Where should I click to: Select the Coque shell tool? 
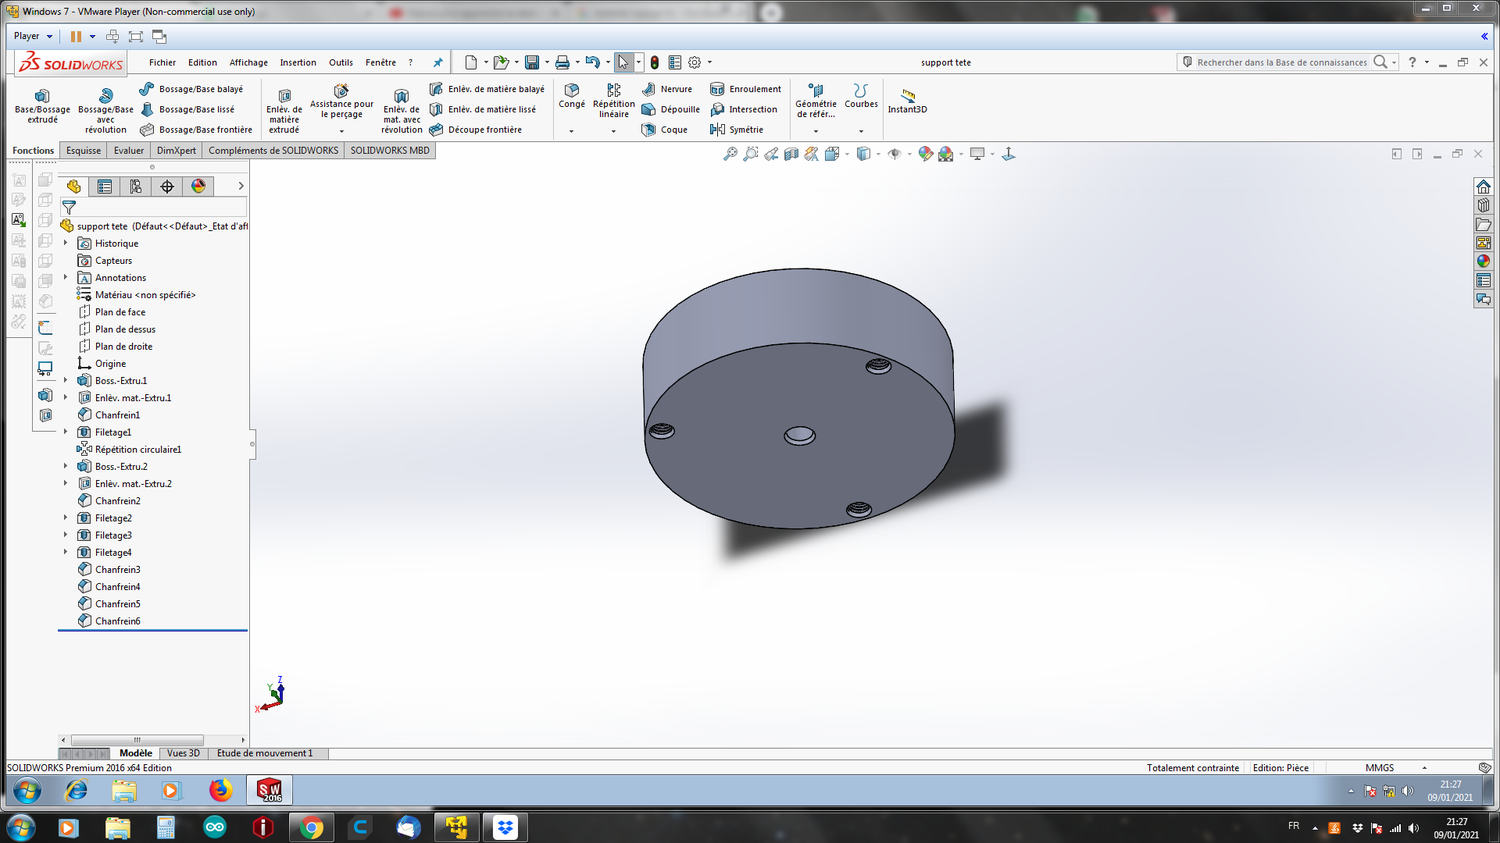[664, 129]
